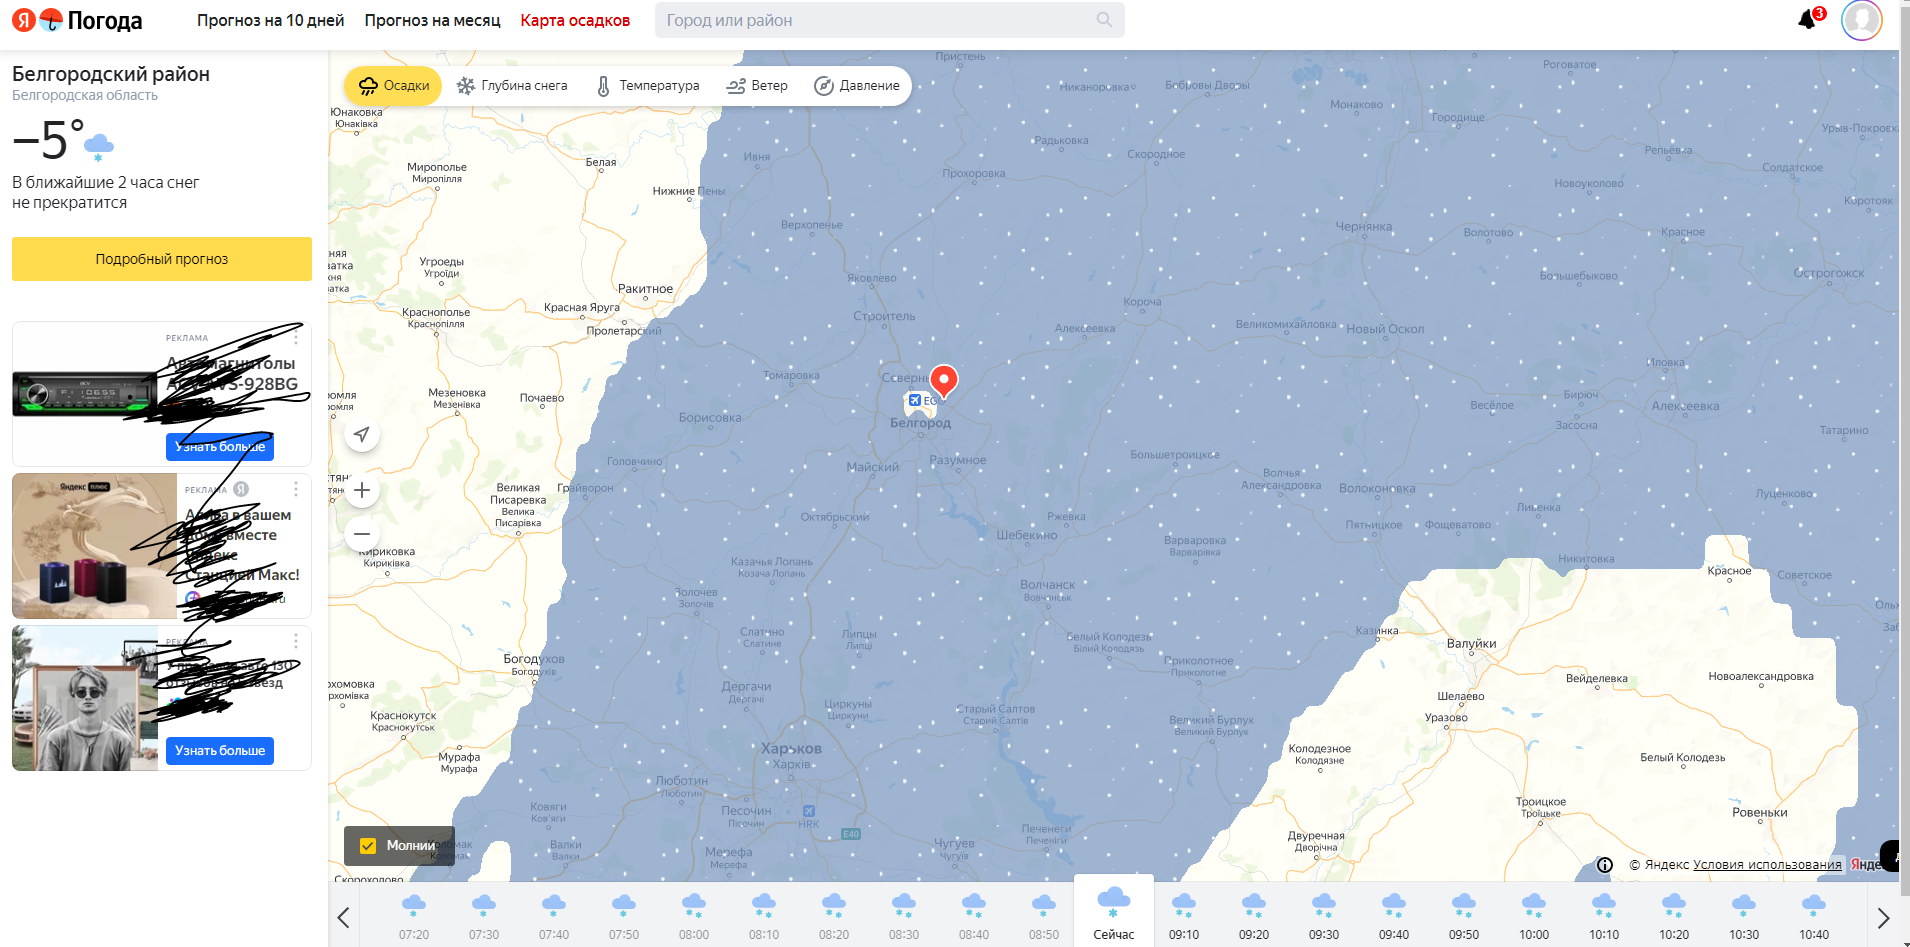1910x947 pixels.
Task: Switch to the Глубина снега layer
Action: pyautogui.click(x=512, y=86)
